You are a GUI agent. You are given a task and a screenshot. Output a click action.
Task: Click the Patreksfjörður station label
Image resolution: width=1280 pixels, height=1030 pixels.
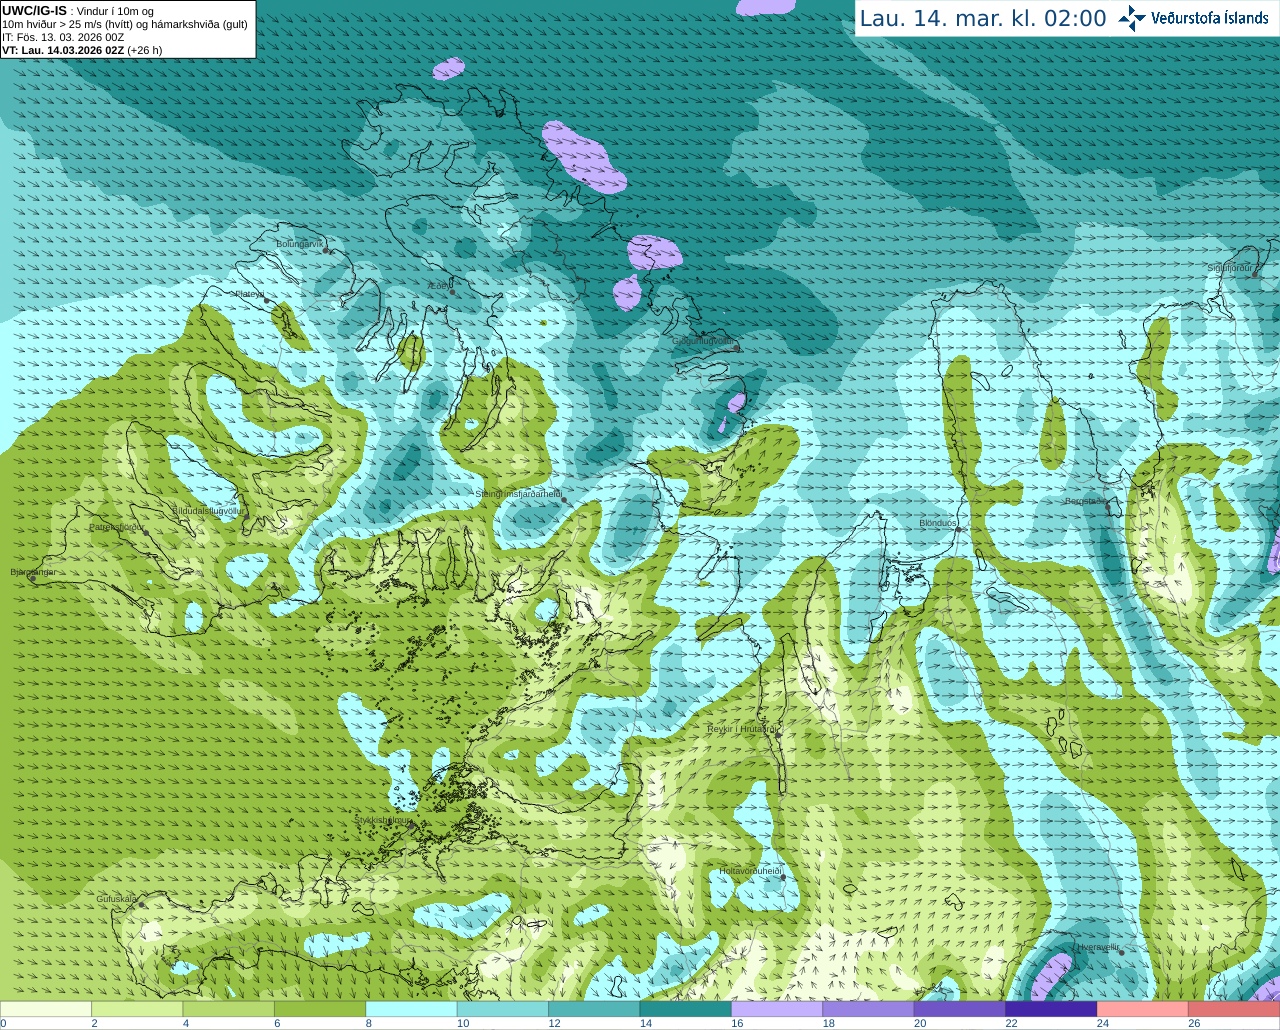pos(116,526)
